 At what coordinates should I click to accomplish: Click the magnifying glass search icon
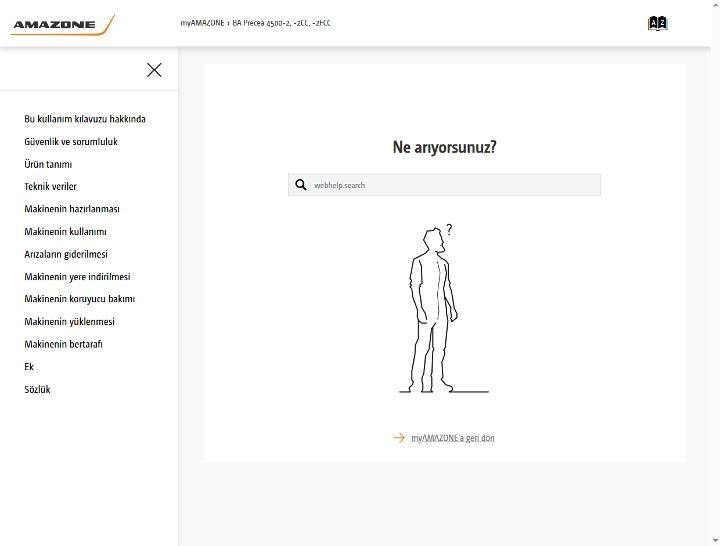coord(301,185)
